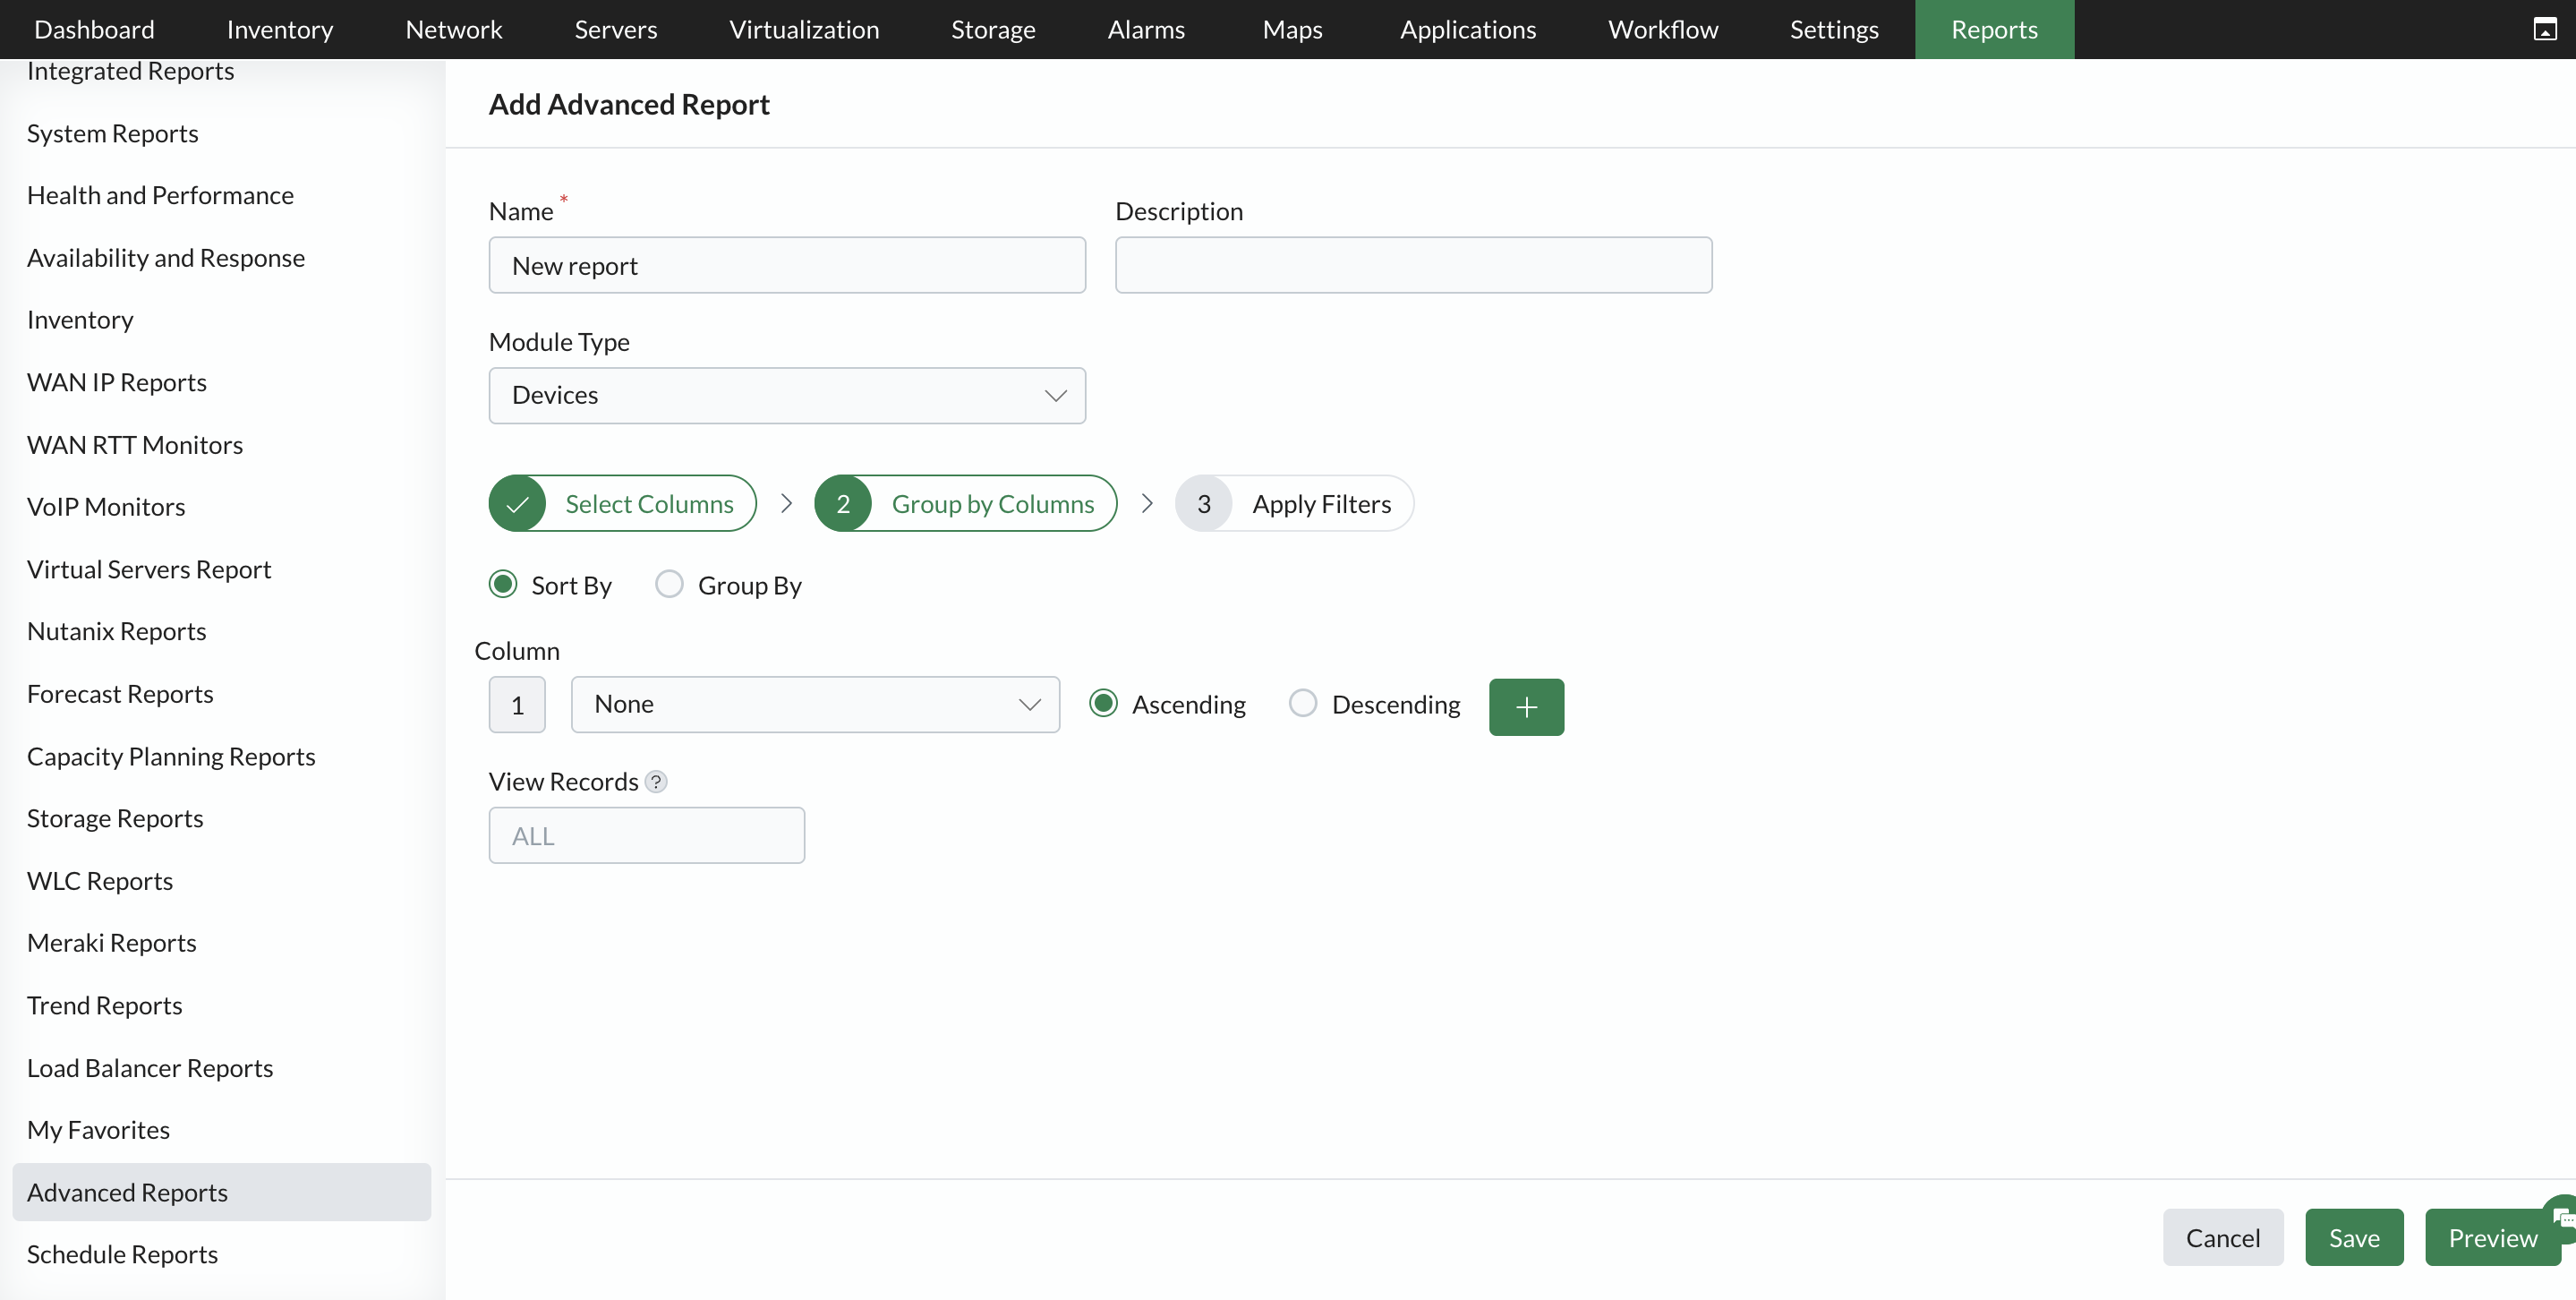Click the empty Description field
This screenshot has height=1300, width=2576.
(x=1413, y=265)
